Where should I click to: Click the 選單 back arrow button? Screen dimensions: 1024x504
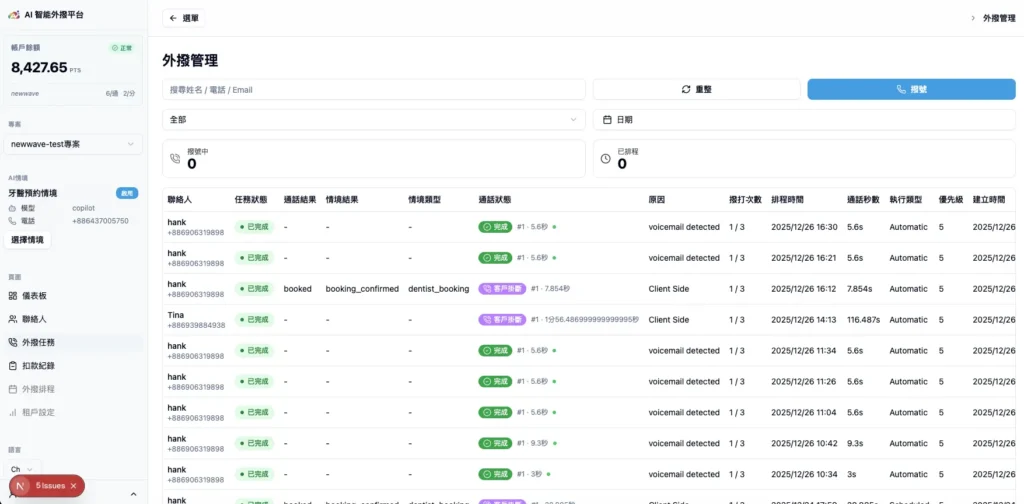coord(184,18)
